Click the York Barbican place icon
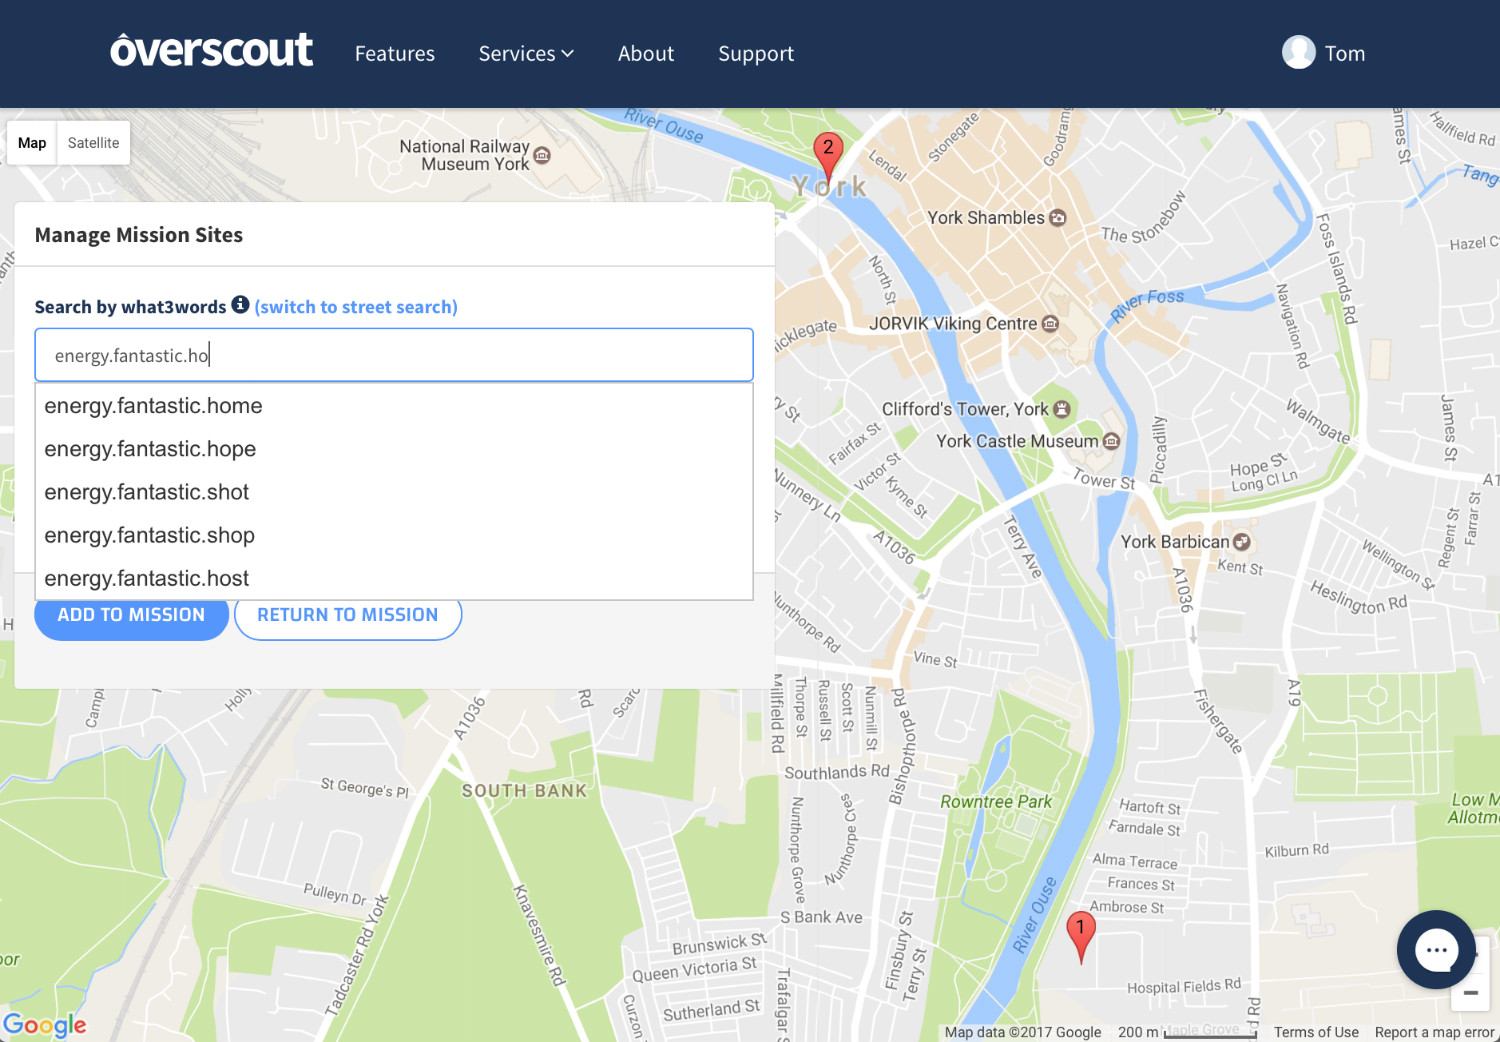Screen dimensions: 1500x1042 click(x=1241, y=542)
